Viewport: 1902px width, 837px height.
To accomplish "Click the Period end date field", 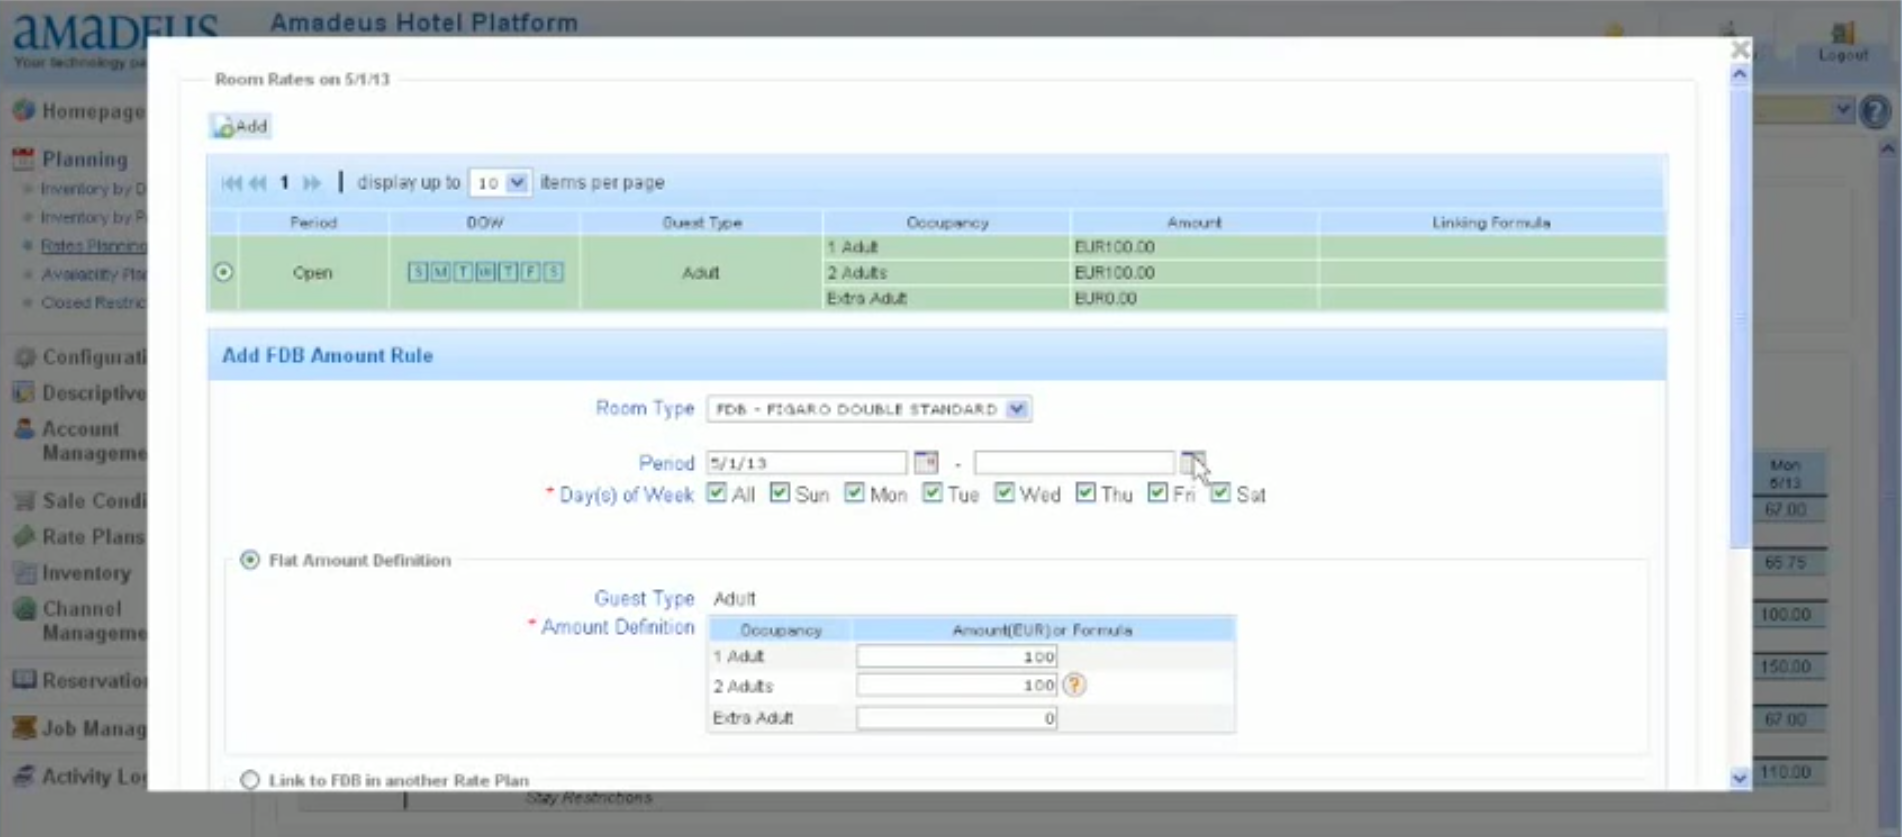I will pyautogui.click(x=1074, y=463).
